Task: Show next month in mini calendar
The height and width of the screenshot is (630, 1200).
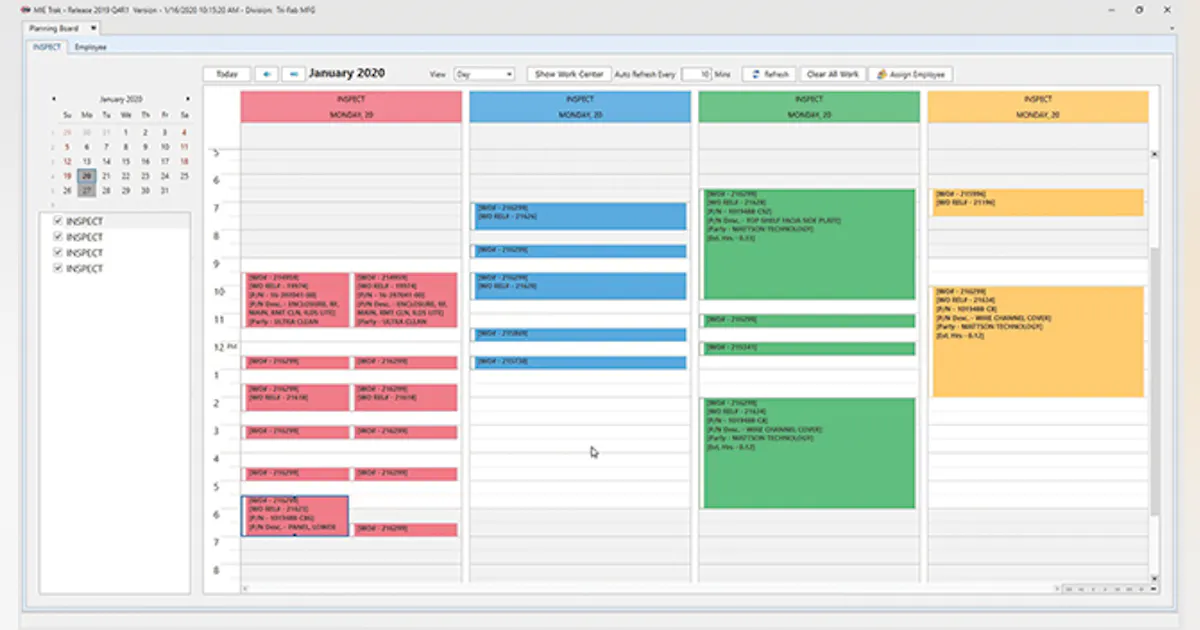Action: tap(187, 99)
